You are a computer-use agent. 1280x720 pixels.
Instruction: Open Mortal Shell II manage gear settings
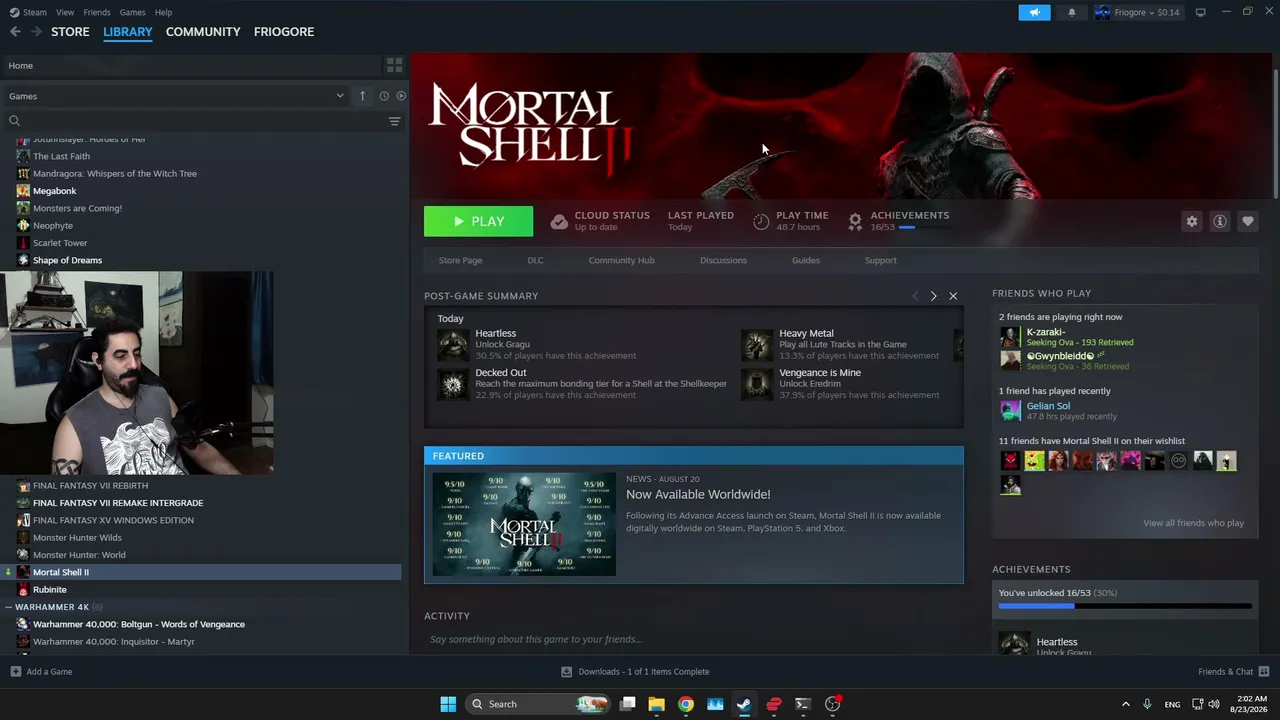1192,221
